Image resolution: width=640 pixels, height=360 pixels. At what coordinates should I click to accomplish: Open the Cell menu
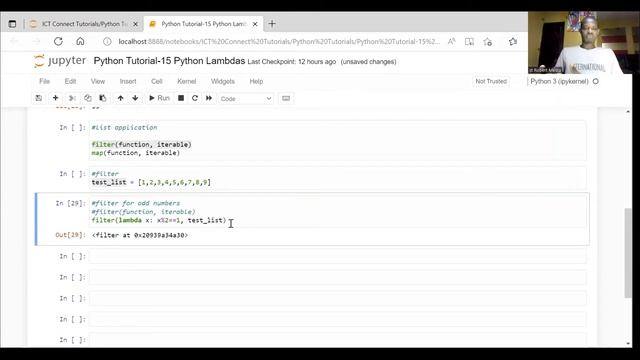(157, 81)
